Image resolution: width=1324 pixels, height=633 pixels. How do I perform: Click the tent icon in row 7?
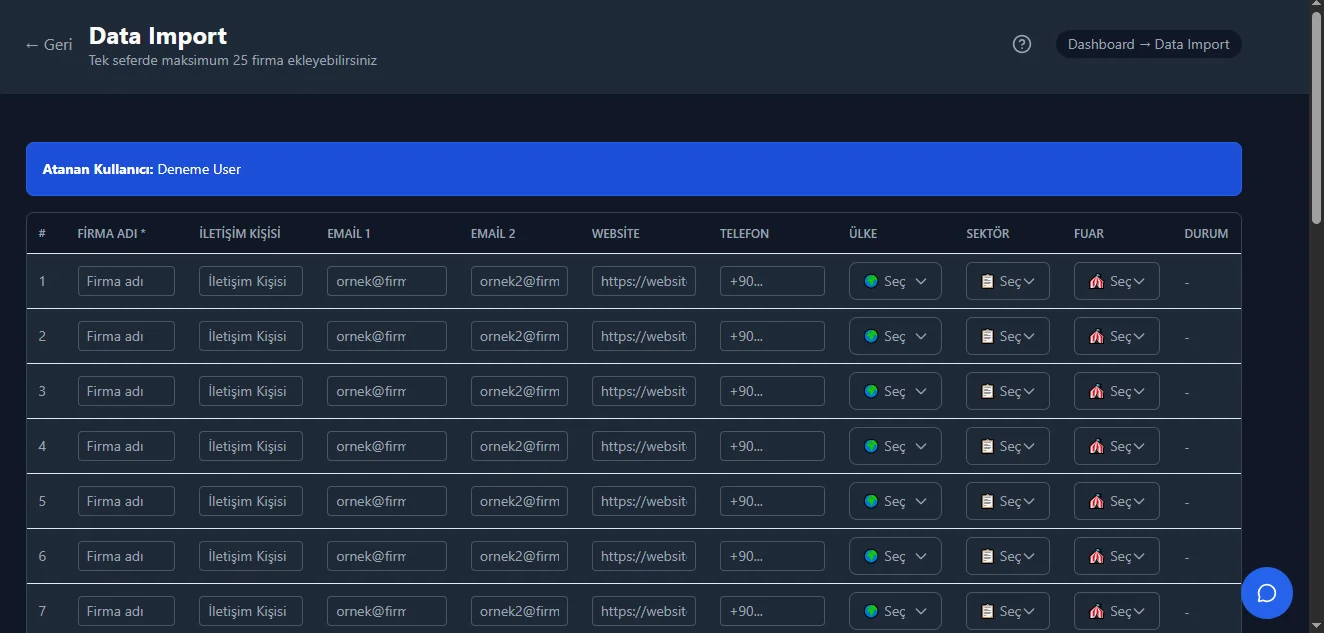[x=1096, y=611]
